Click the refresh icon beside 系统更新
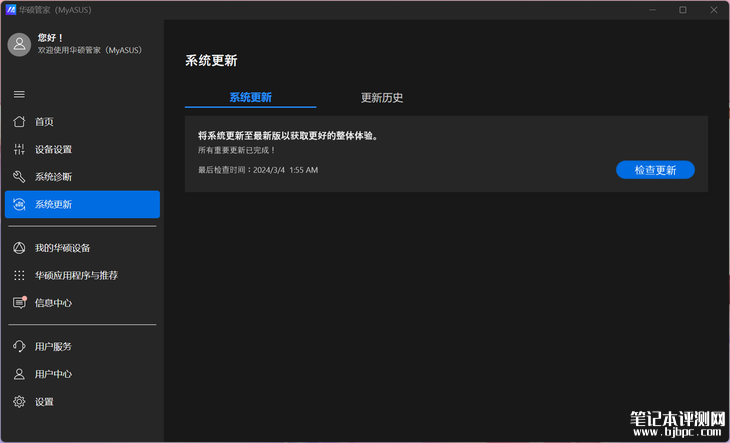 coord(19,204)
